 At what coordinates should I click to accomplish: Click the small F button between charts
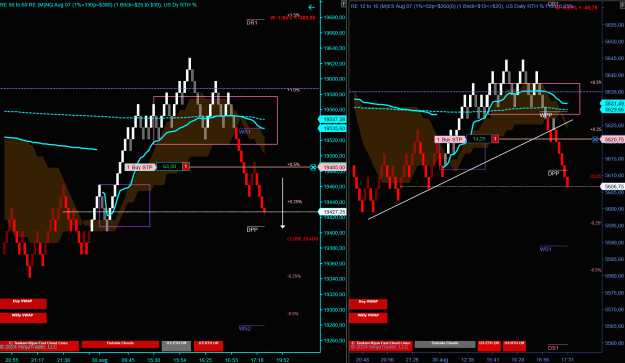[344, 4]
